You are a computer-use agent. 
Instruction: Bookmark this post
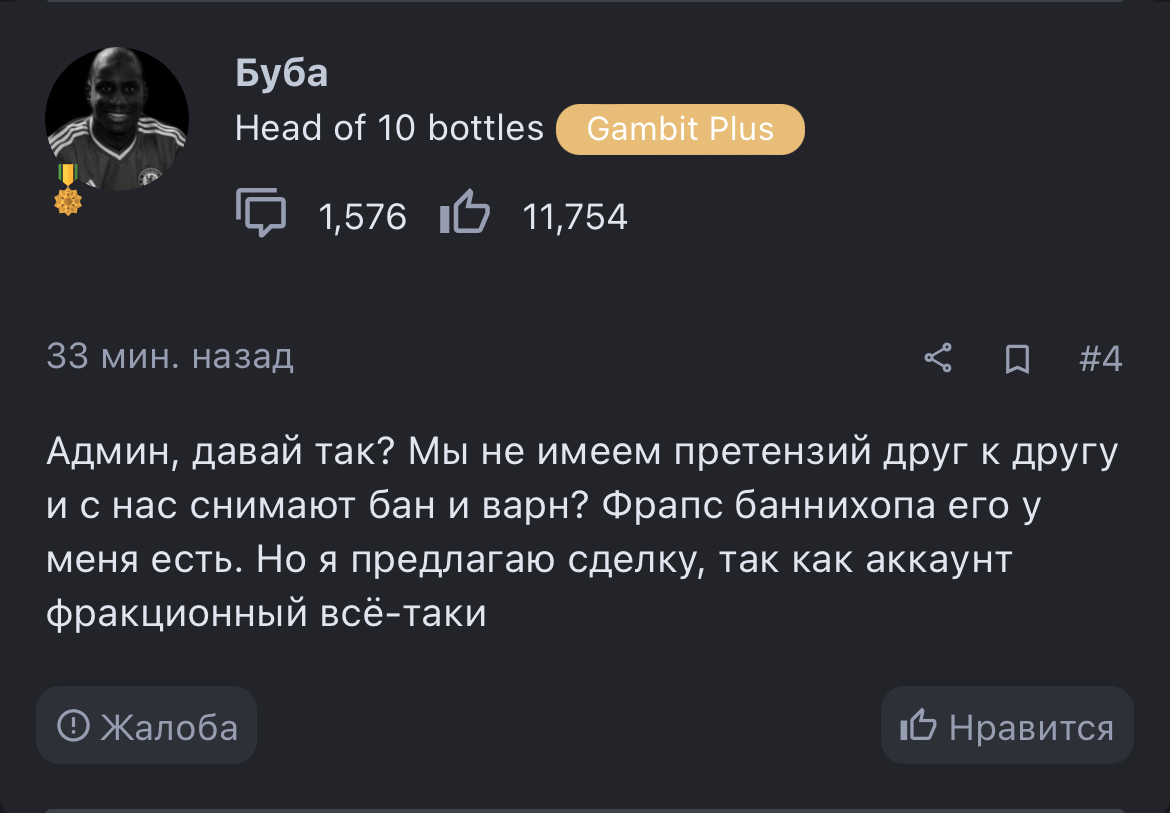pos(1017,358)
